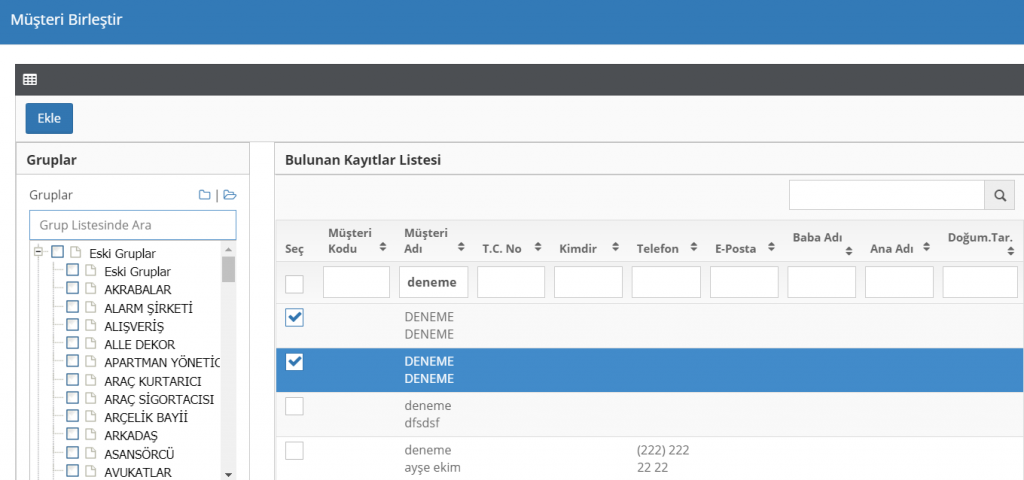
Task: Uncheck the first DENEME DENEME row checkbox
Action: (x=294, y=317)
